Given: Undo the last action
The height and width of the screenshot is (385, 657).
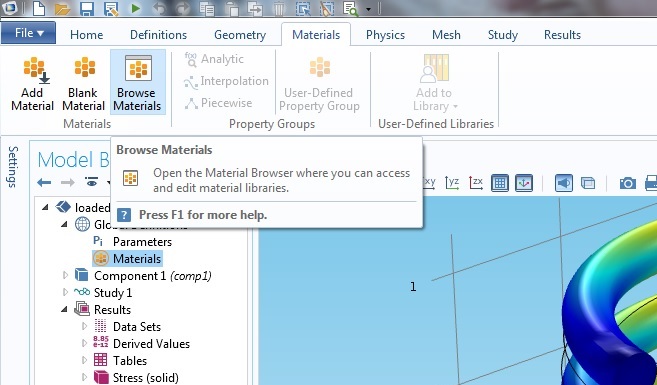Looking at the screenshot, I should point(159,8).
